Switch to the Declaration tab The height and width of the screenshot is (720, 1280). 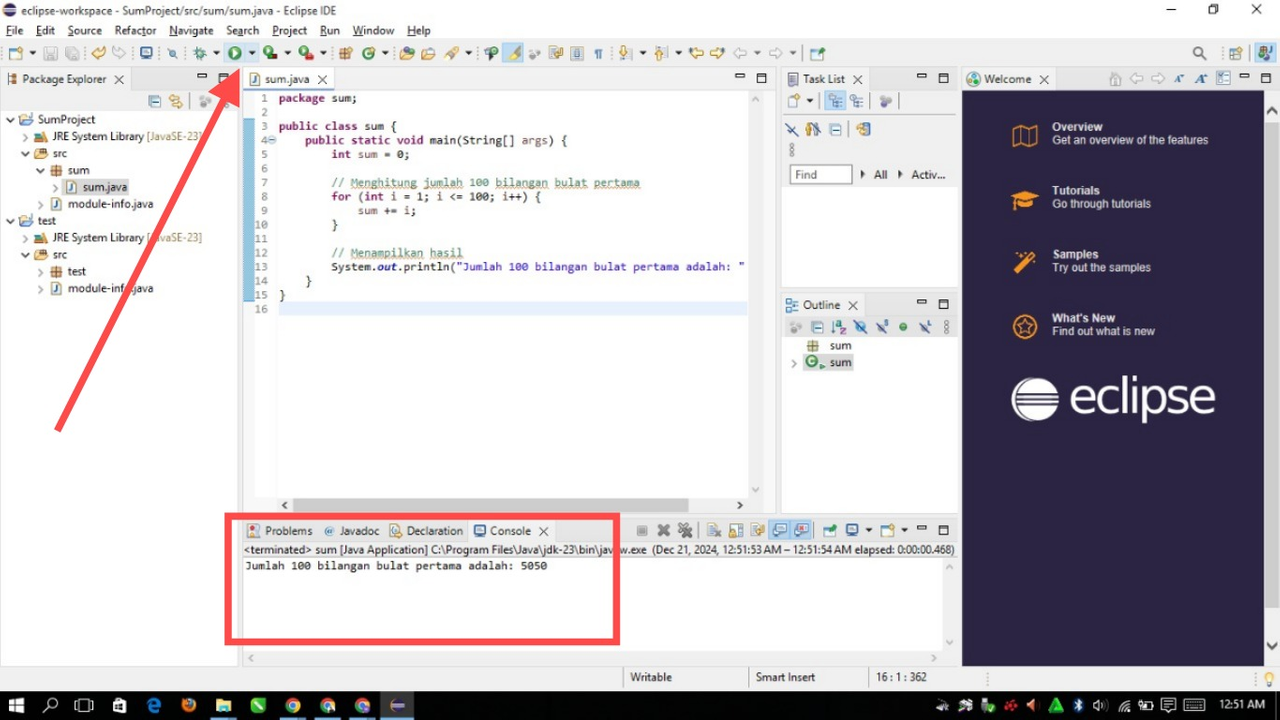click(x=426, y=531)
